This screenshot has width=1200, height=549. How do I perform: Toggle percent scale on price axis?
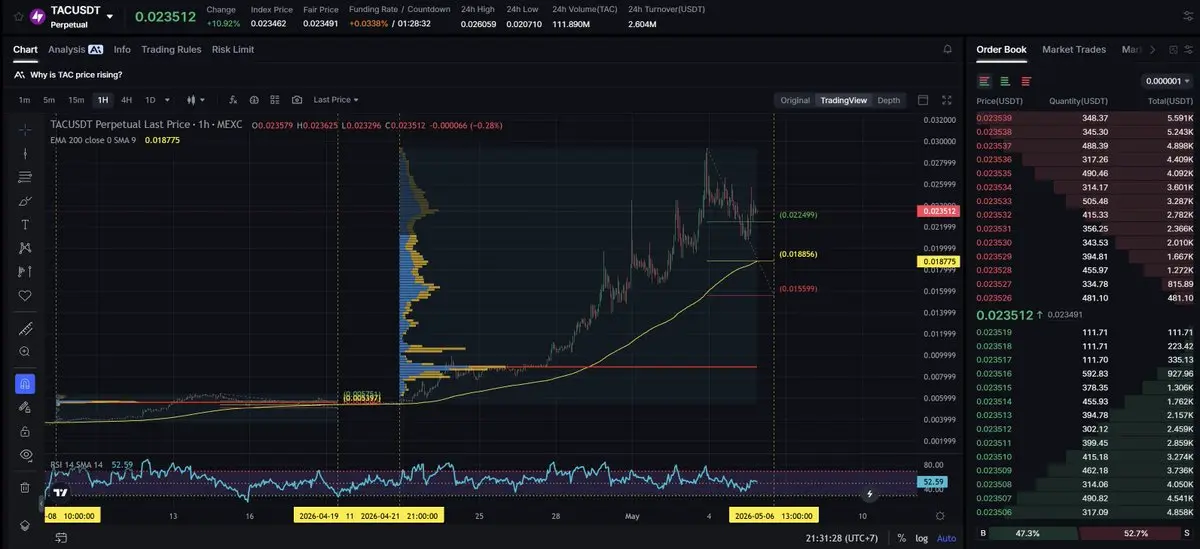point(901,538)
